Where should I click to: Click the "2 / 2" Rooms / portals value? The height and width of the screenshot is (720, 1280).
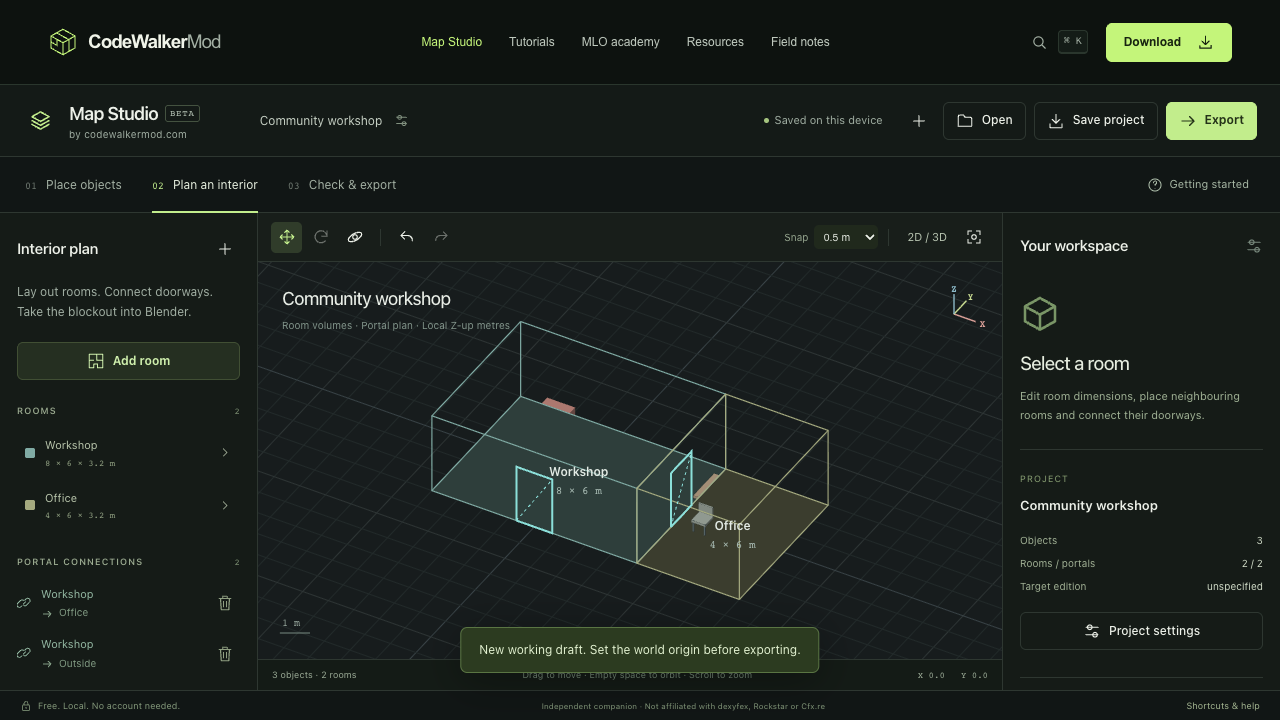1252,564
